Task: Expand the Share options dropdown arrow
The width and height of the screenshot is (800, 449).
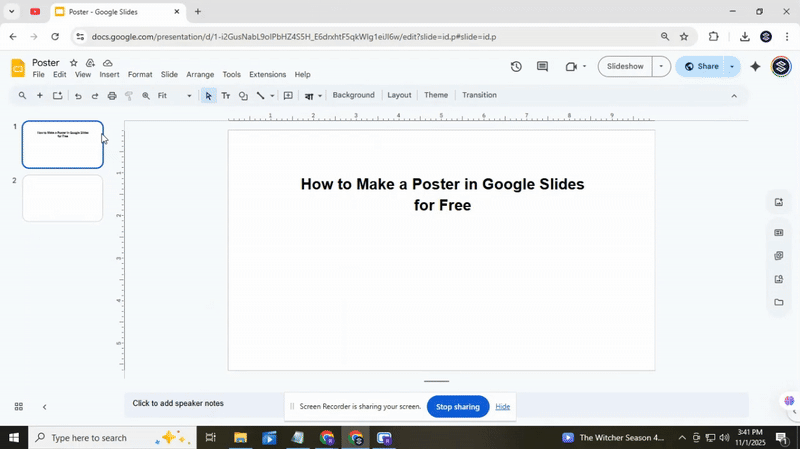Action: click(732, 67)
